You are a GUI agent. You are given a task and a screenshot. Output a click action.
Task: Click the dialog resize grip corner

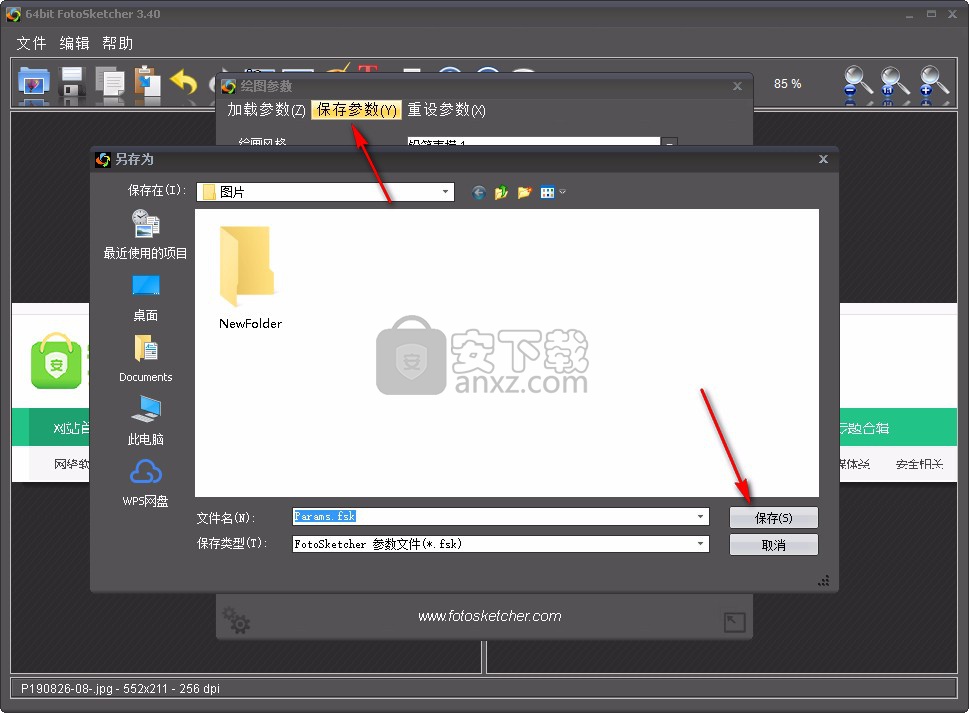(824, 581)
